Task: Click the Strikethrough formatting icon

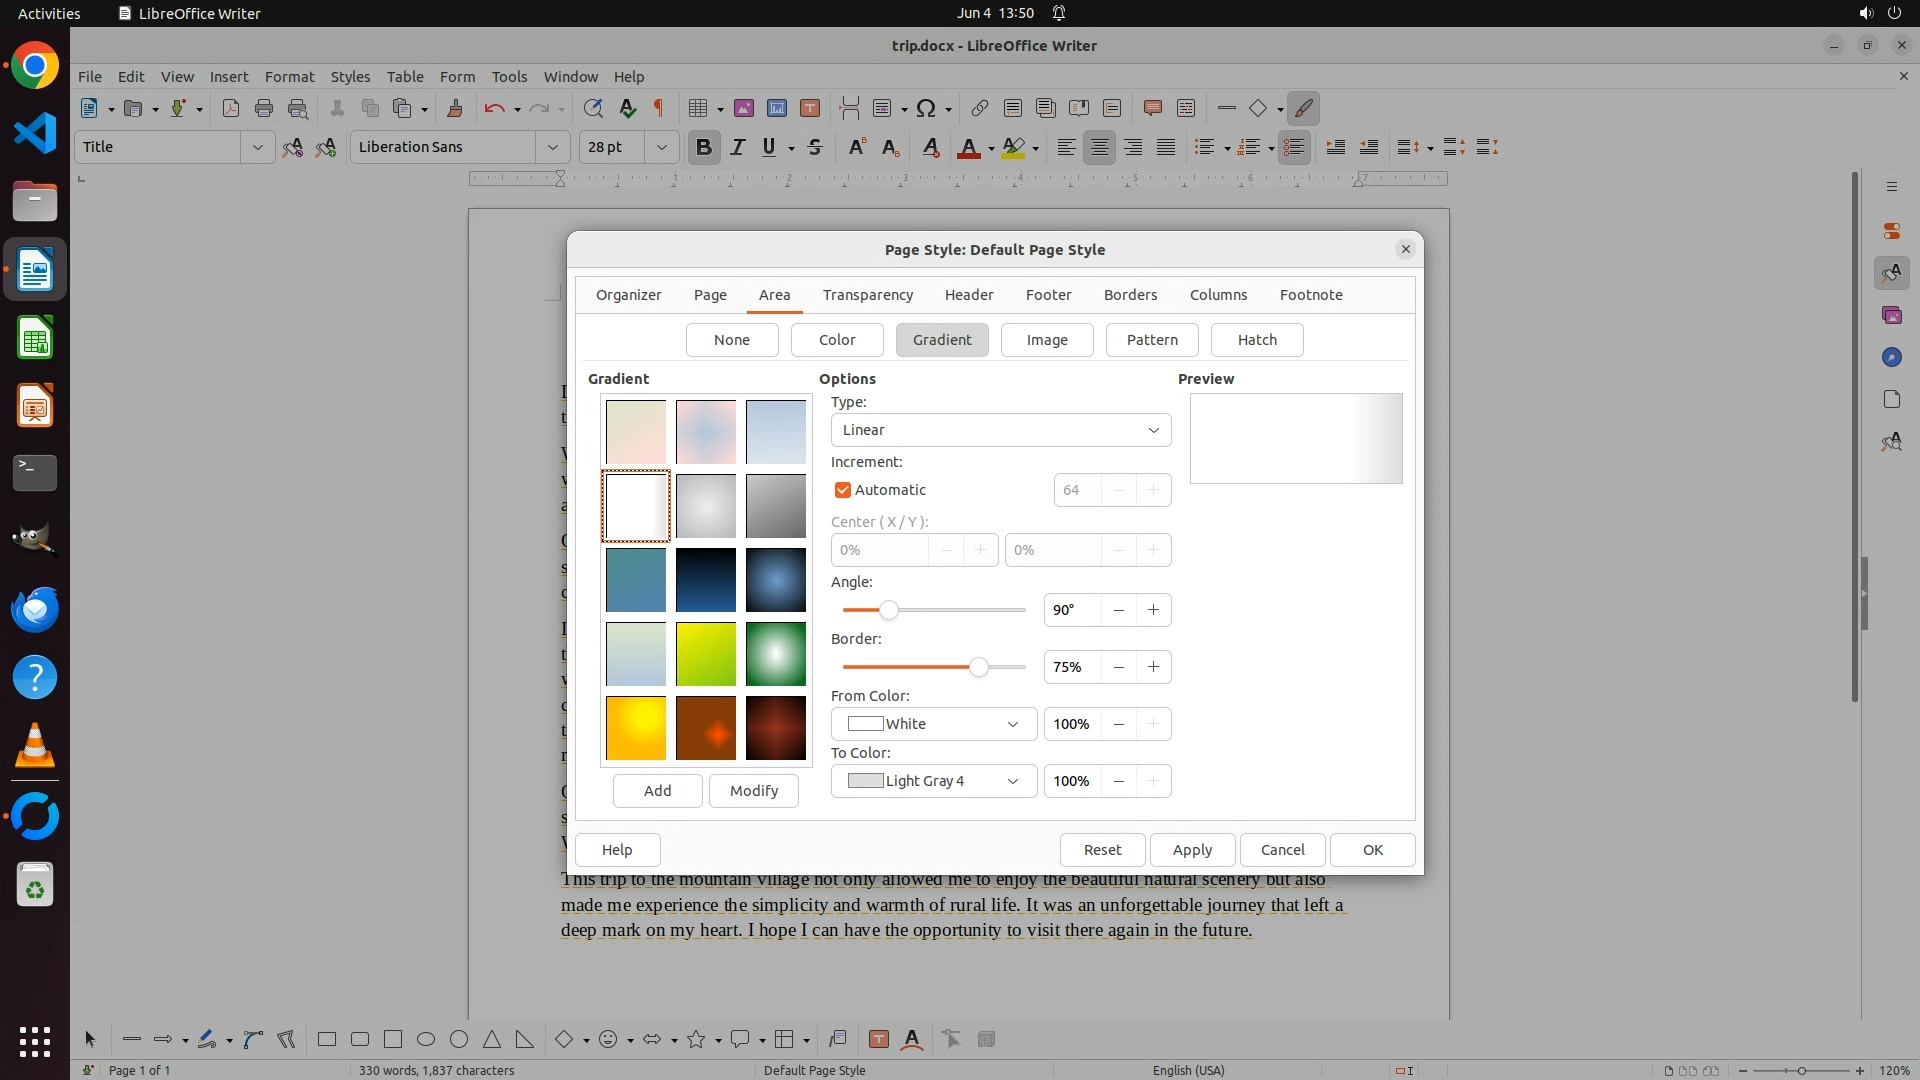Action: pos(815,148)
